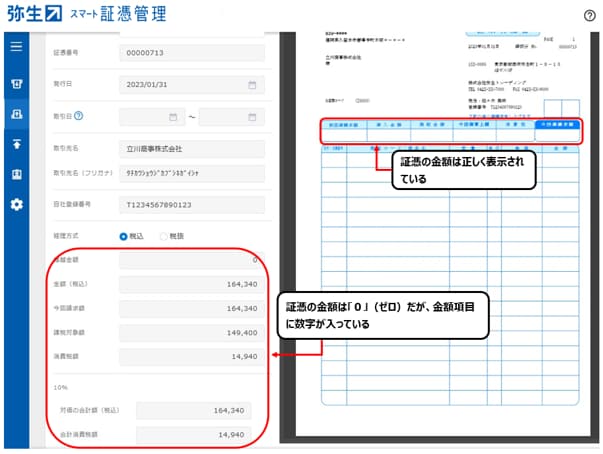Select the 税抜 radio button
The height and width of the screenshot is (454, 603).
[x=164, y=237]
